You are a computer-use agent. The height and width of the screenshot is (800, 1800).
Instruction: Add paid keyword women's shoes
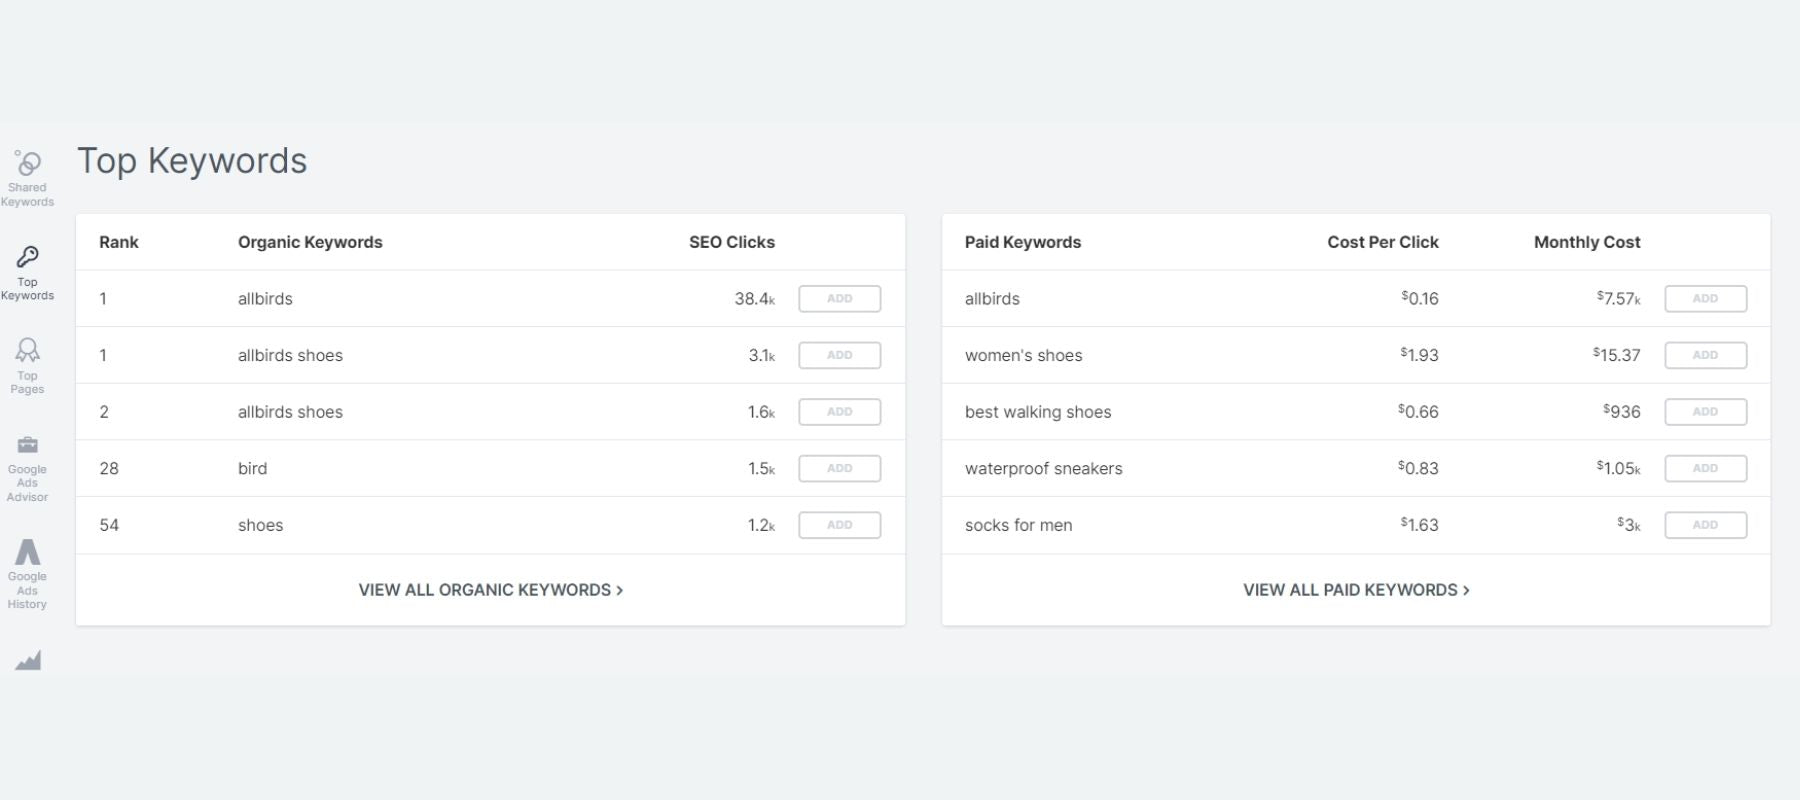(1706, 355)
